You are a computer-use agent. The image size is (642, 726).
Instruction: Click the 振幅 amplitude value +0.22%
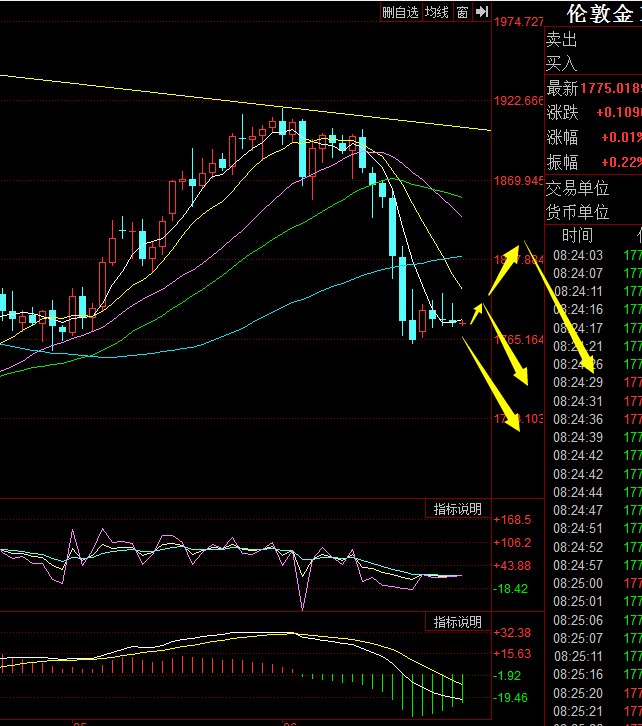621,162
